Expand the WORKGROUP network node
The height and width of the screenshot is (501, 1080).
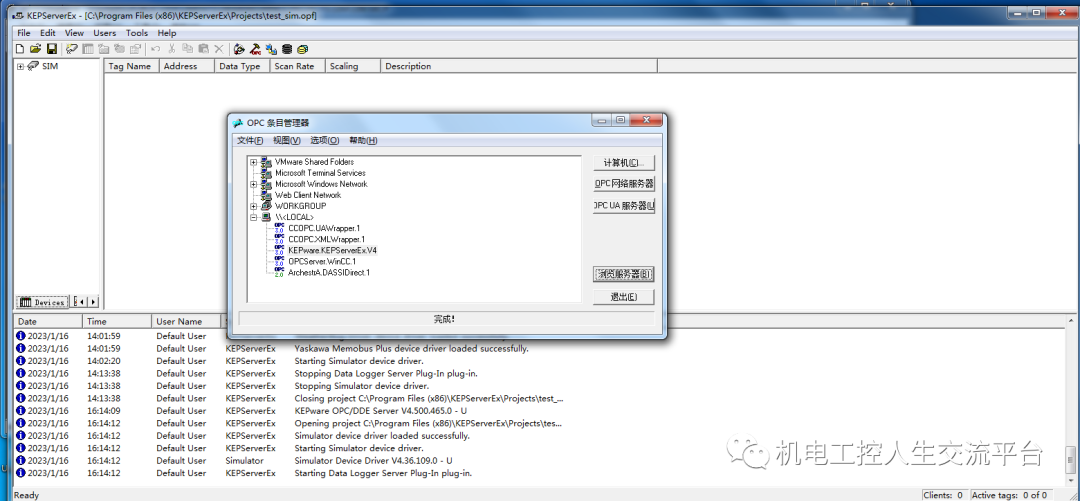tap(254, 206)
